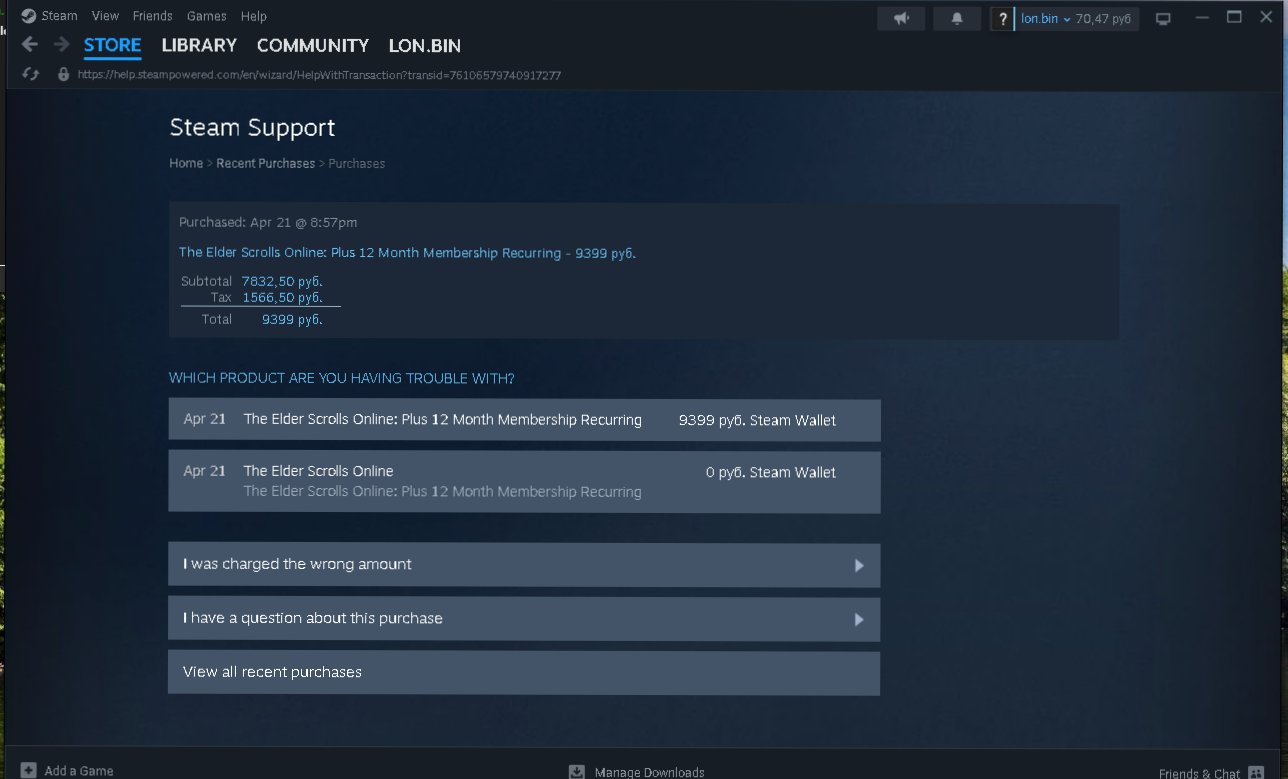Open the Friends menu
Image resolution: width=1288 pixels, height=779 pixels.
tap(153, 16)
